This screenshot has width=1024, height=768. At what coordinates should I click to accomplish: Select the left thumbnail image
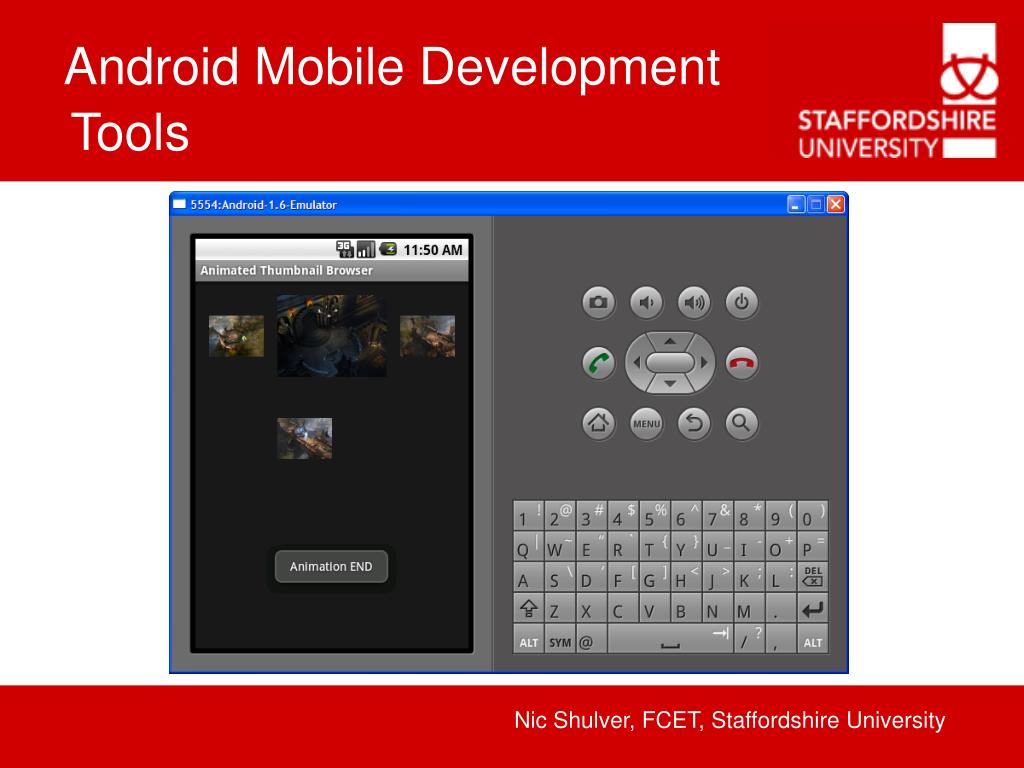click(236, 336)
